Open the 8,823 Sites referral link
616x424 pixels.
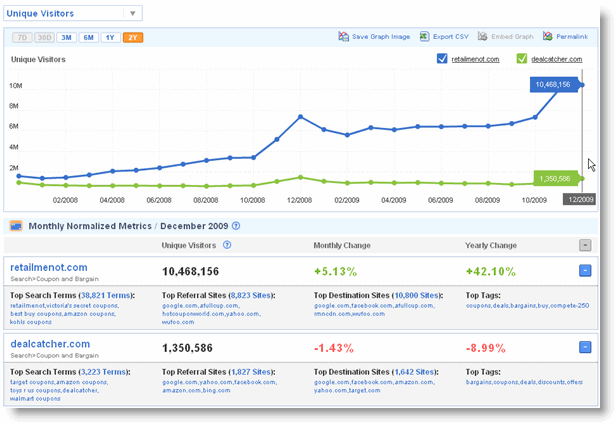[251, 296]
